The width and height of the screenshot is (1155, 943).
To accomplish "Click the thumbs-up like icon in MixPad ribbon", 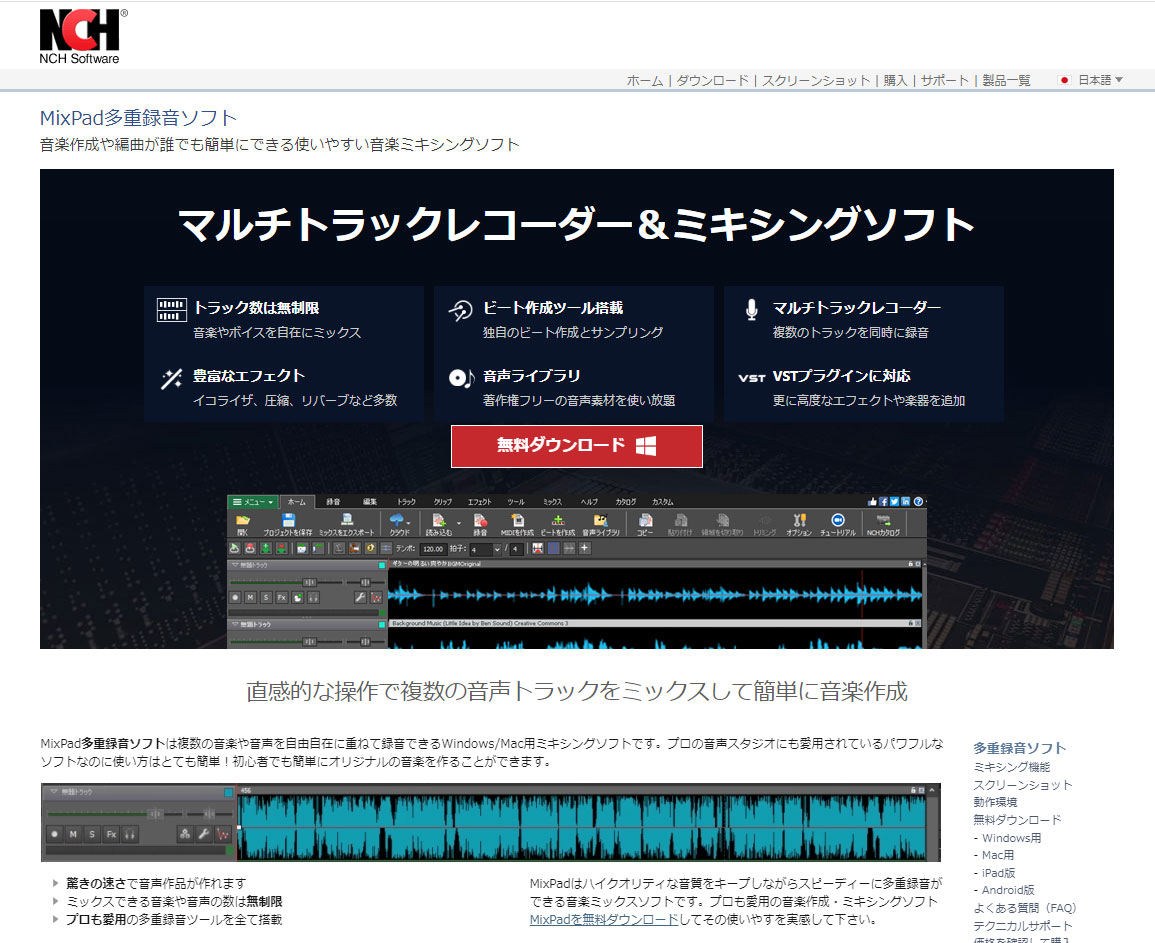I will coord(872,502).
